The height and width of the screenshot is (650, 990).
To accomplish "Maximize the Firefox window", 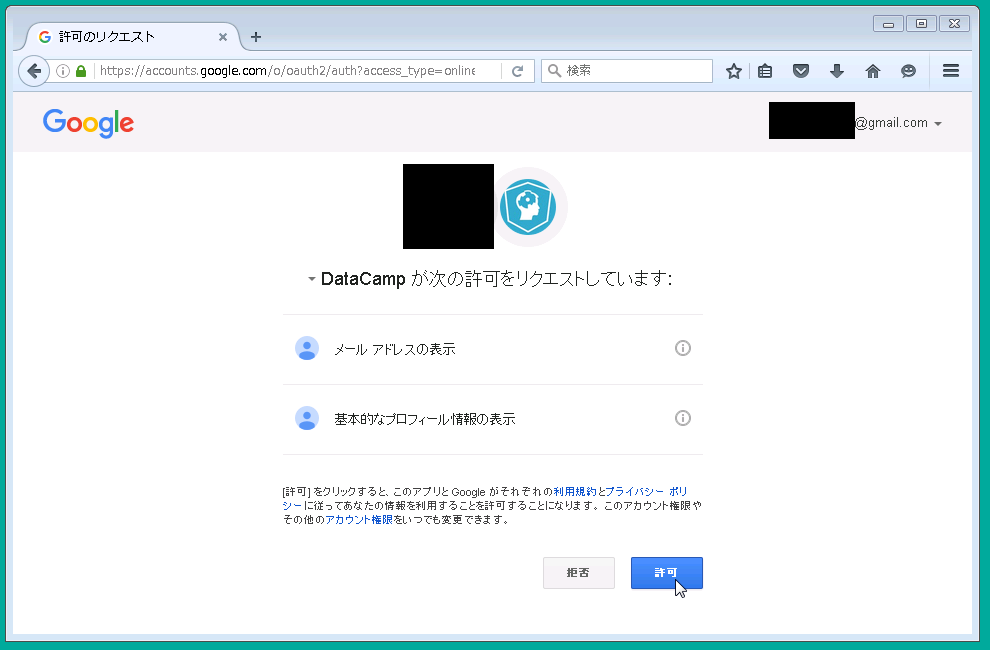I will (x=921, y=24).
